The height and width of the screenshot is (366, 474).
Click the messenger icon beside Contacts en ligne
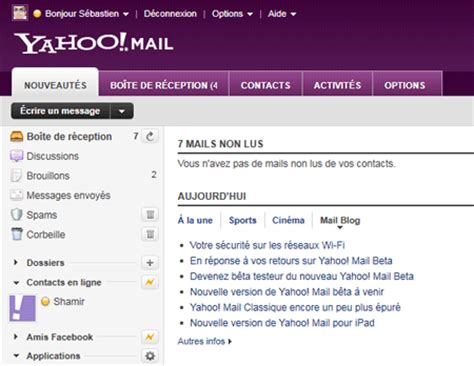[x=150, y=282]
